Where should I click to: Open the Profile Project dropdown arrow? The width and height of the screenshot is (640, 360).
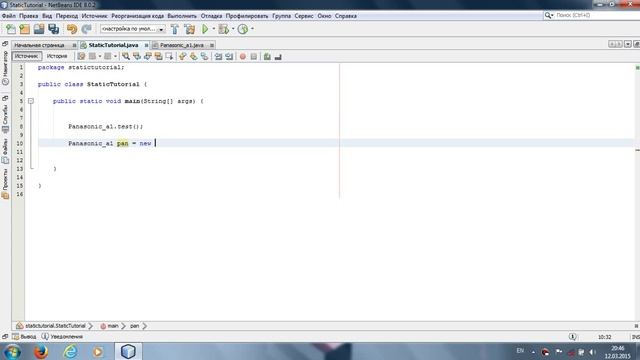pyautogui.click(x=252, y=29)
